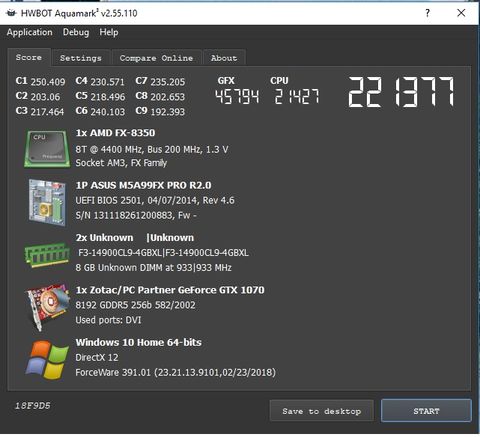Click the 1x AMD FX-8350 heading

tap(115, 133)
